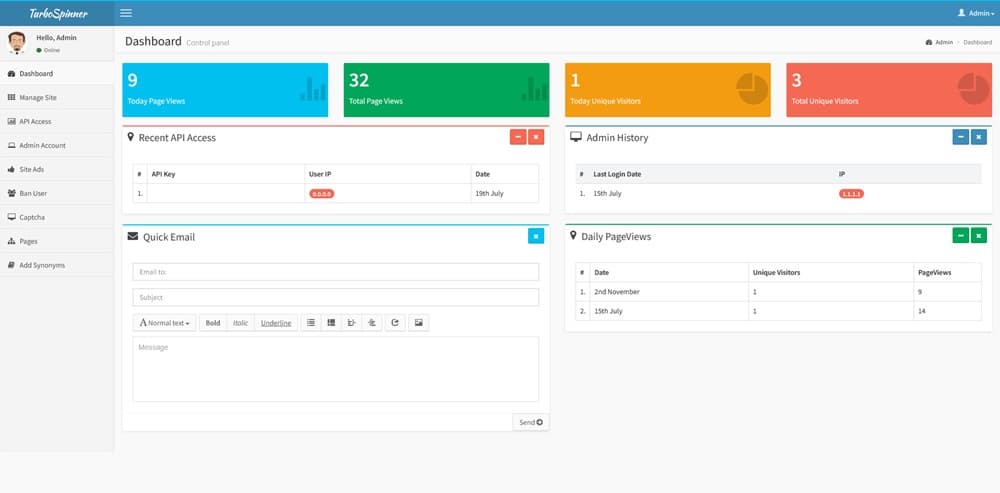
Task: Indent text using the editor toolbar icon
Action: point(372,323)
